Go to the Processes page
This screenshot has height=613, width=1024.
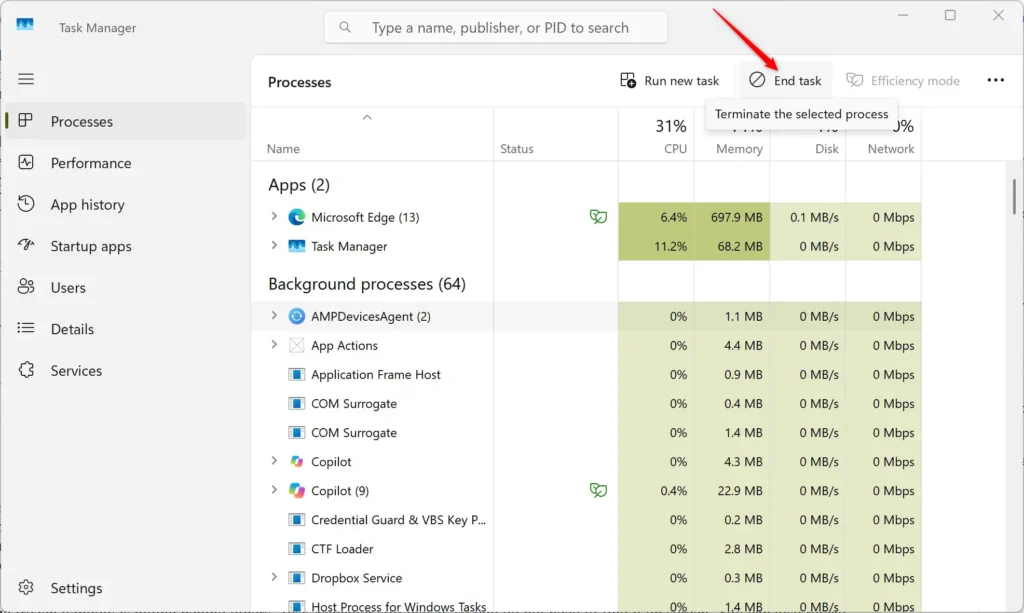click(x=126, y=121)
